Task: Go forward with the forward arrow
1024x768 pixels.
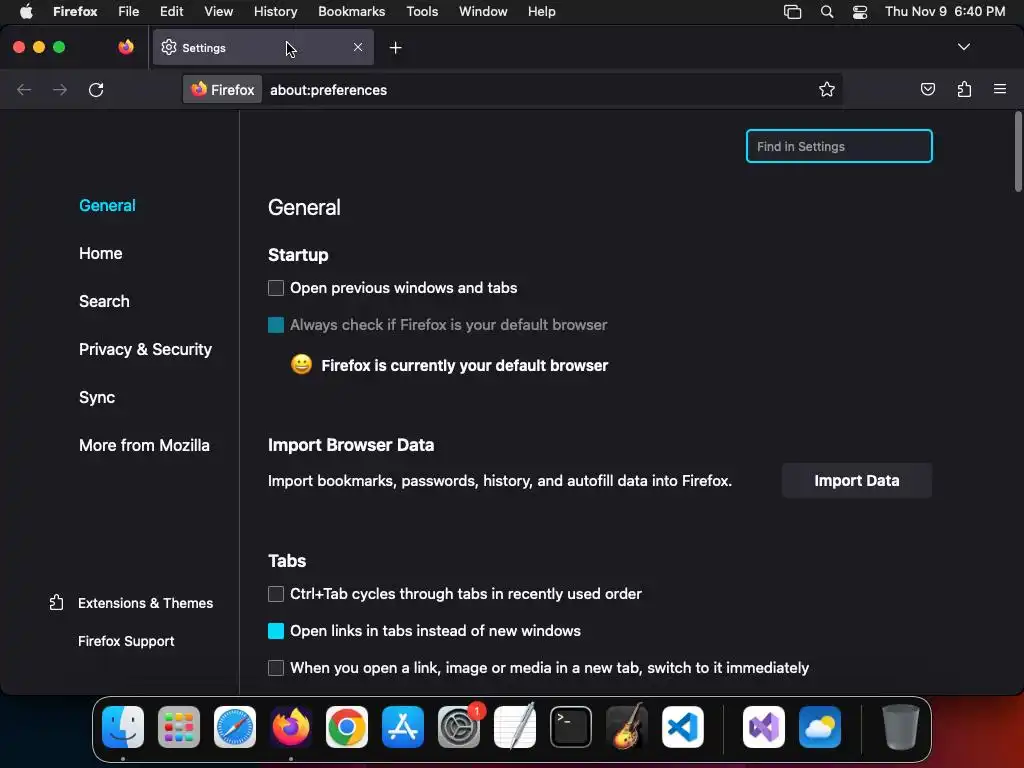Action: [60, 89]
